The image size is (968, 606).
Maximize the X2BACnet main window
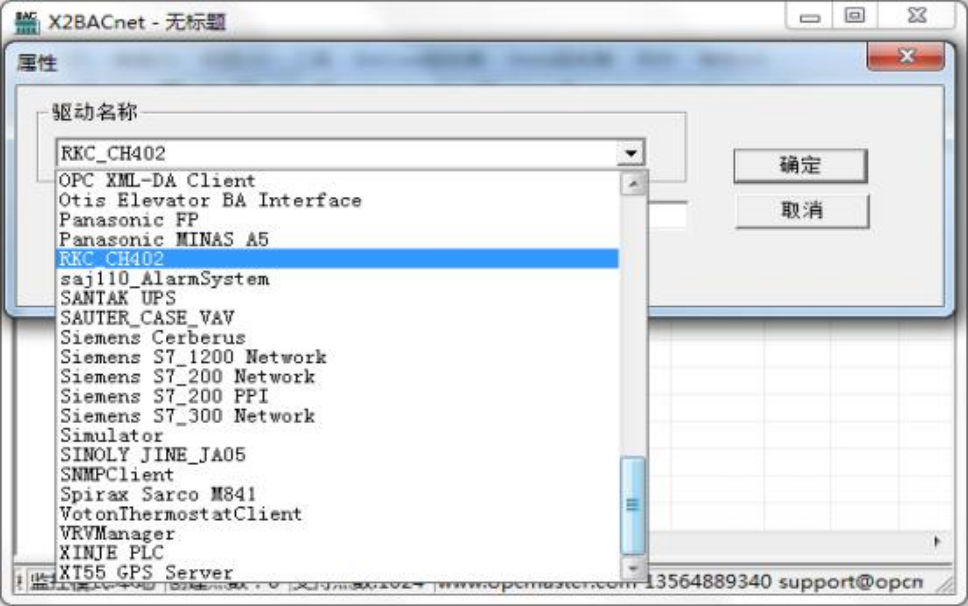[854, 16]
